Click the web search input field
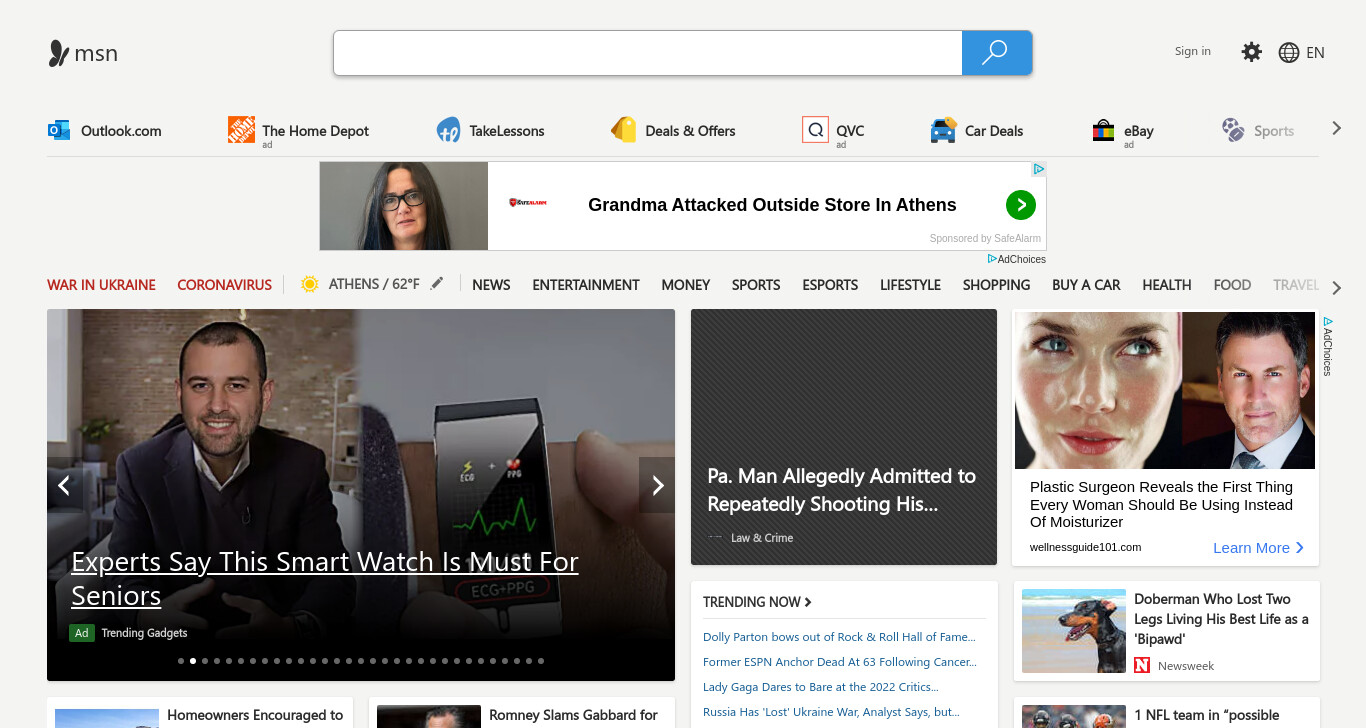Image resolution: width=1366 pixels, height=728 pixels. point(648,53)
